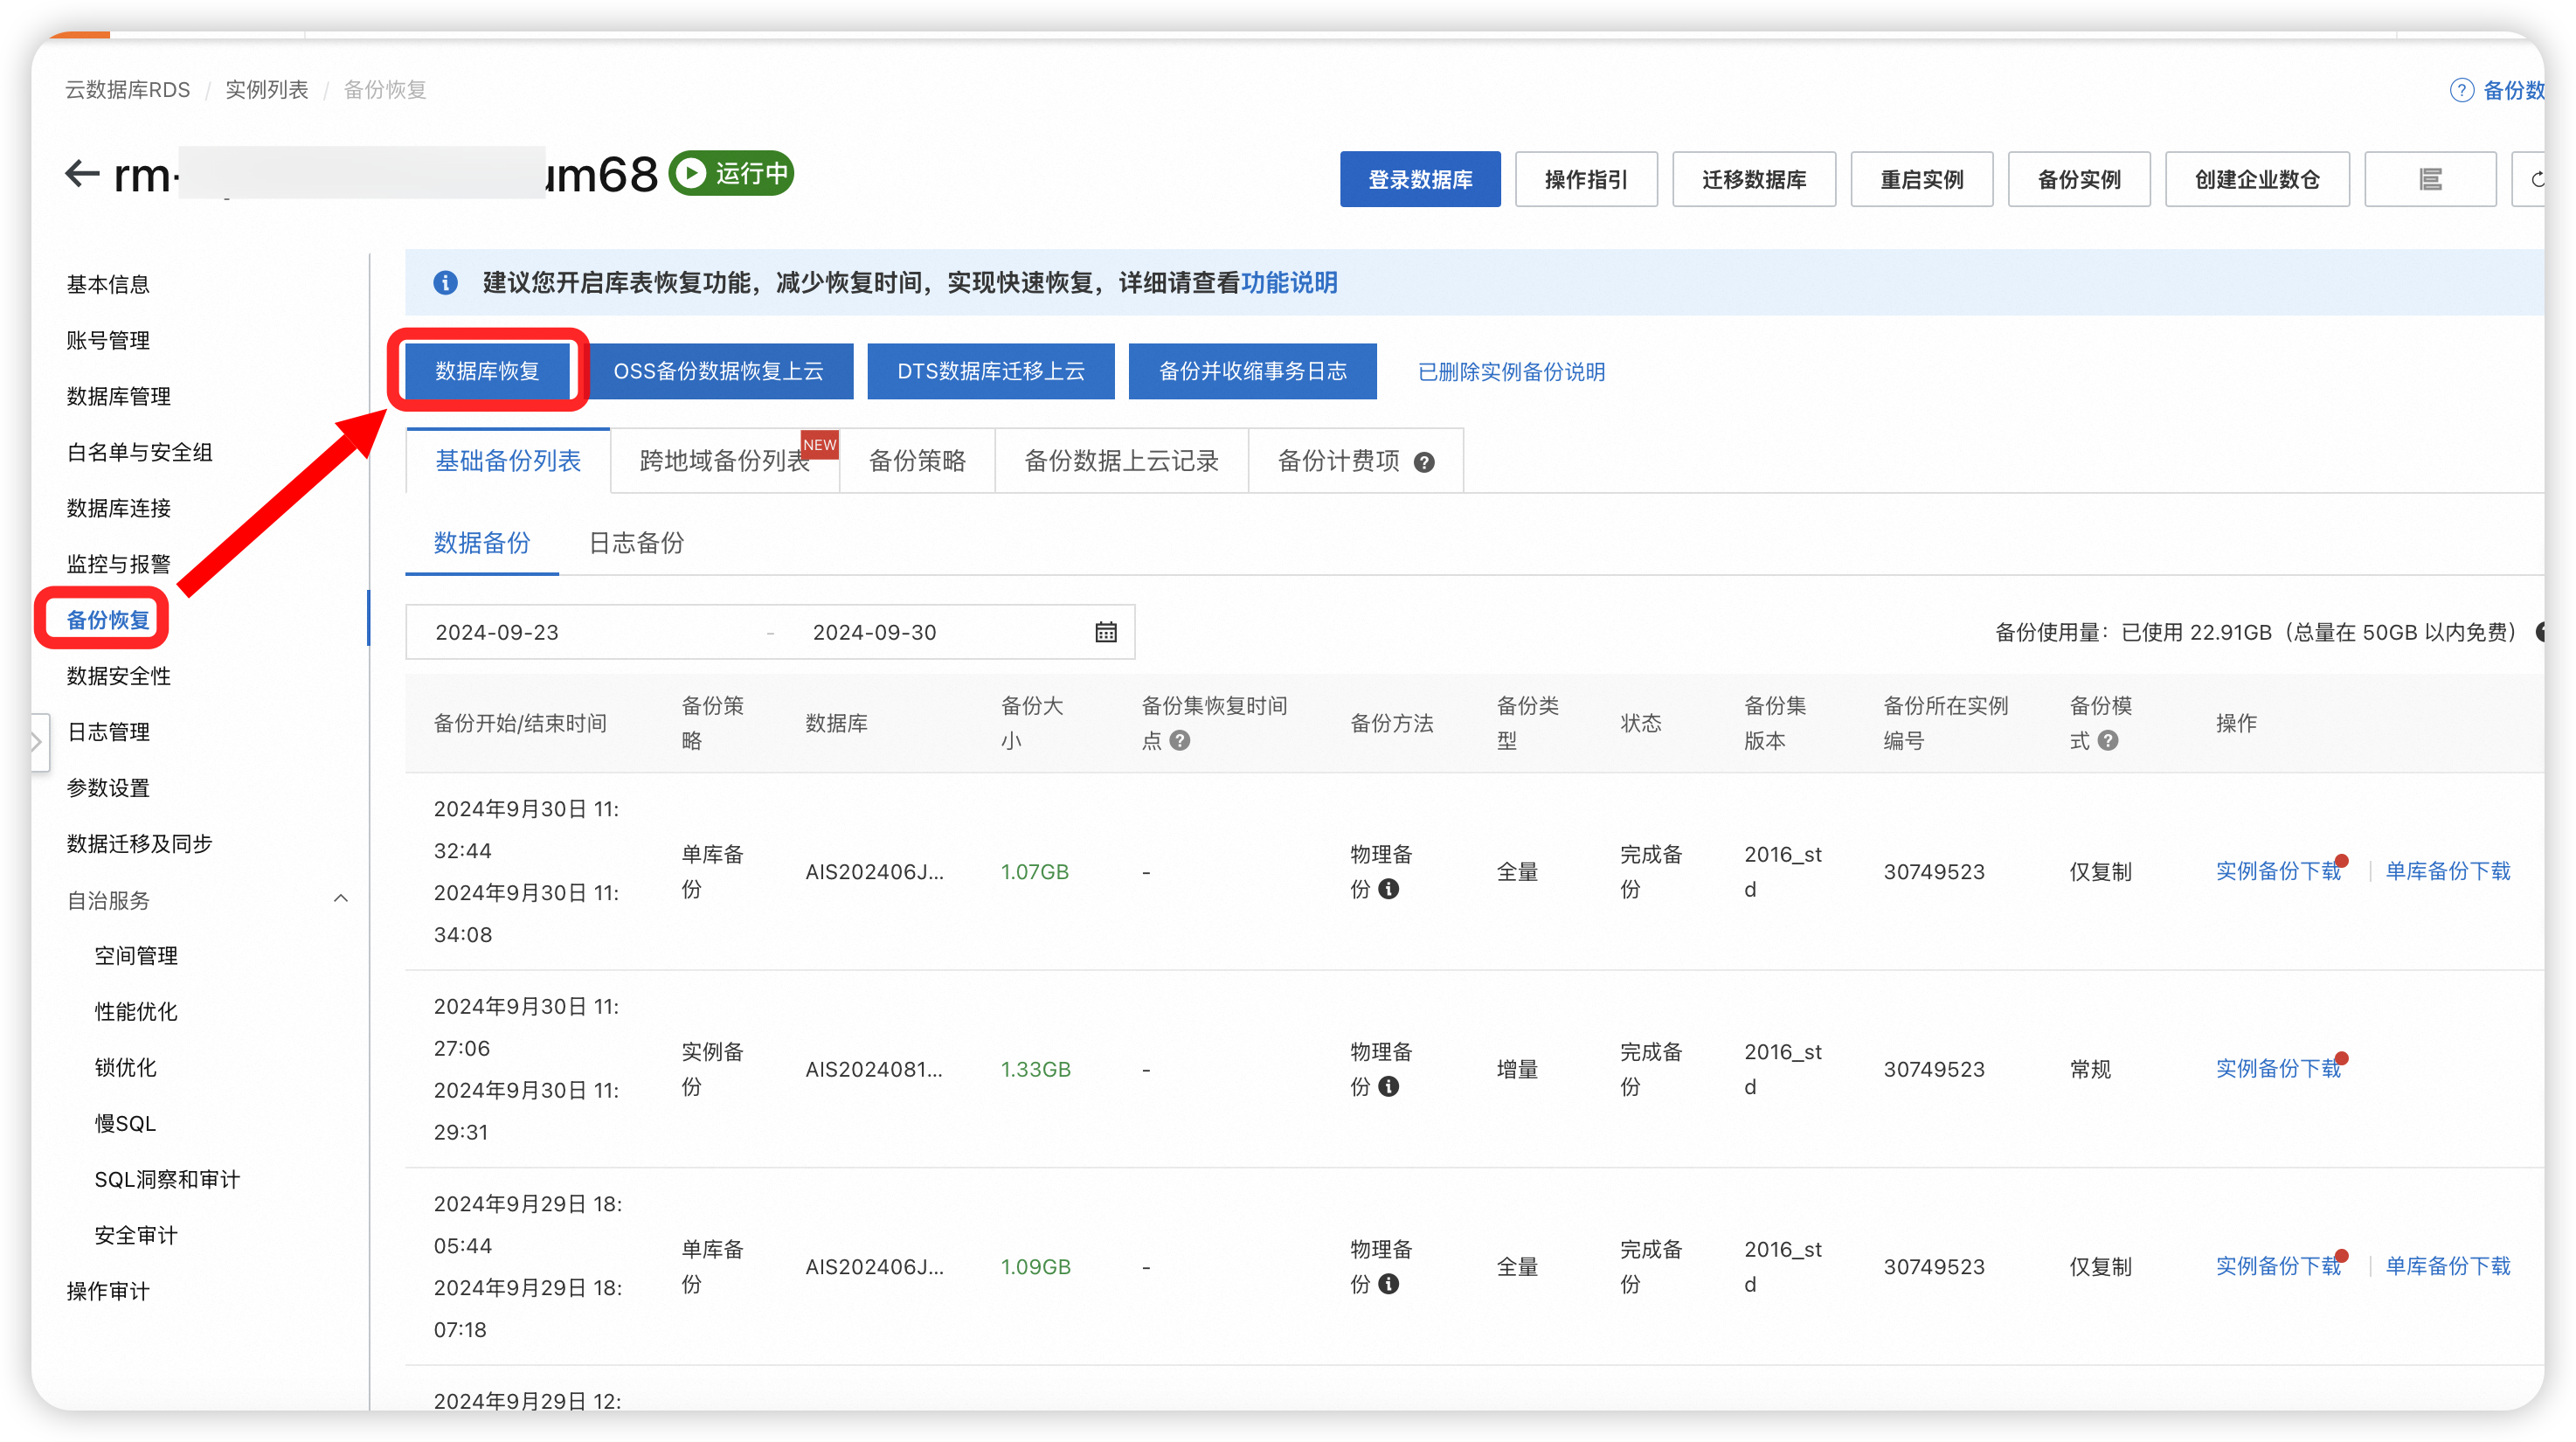Click help icon beside 备份模式 header
The image size is (2576, 1442).
[2108, 741]
